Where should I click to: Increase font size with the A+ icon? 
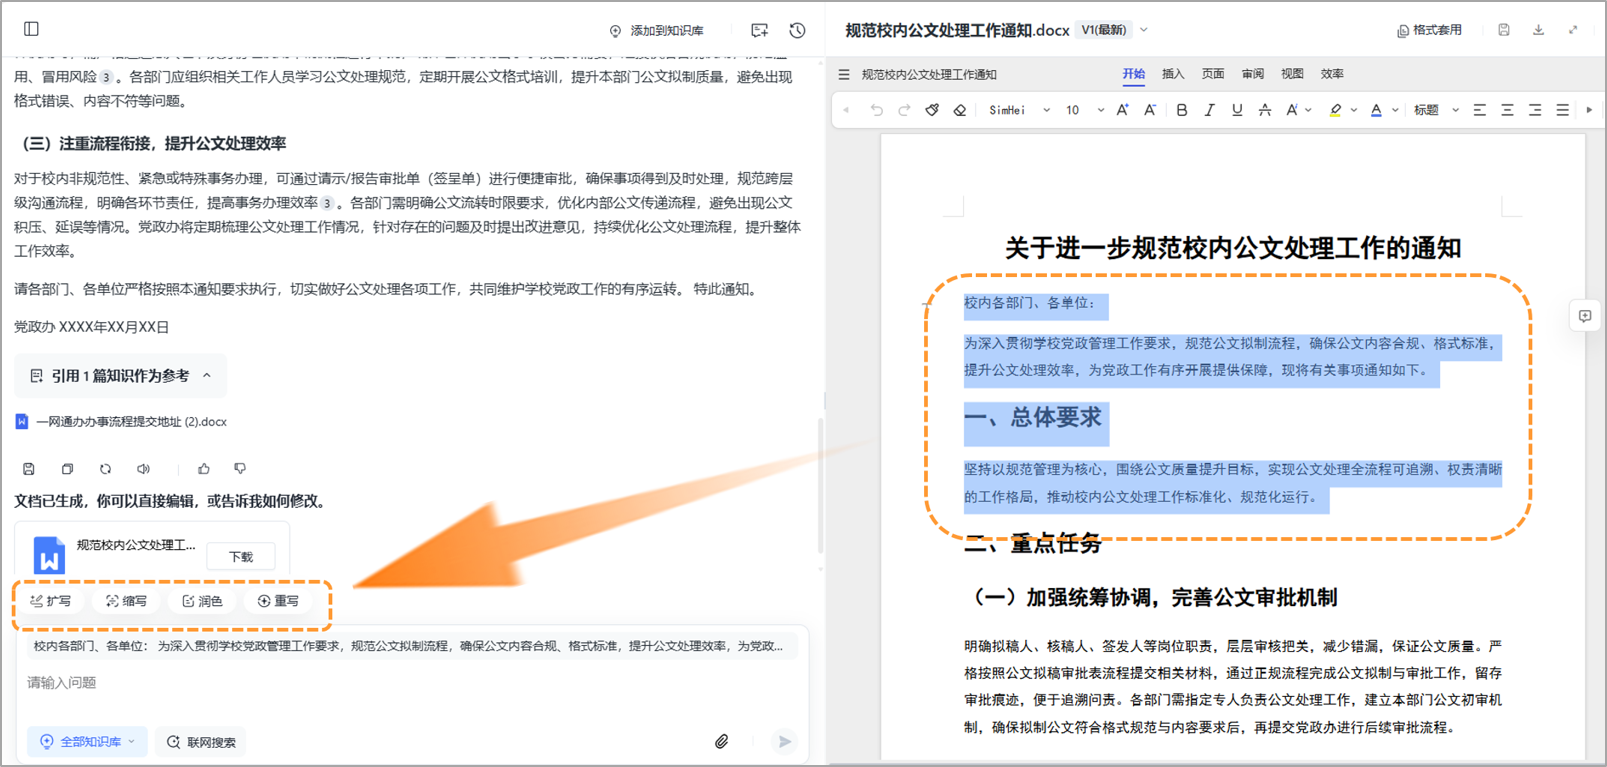[x=1122, y=110]
